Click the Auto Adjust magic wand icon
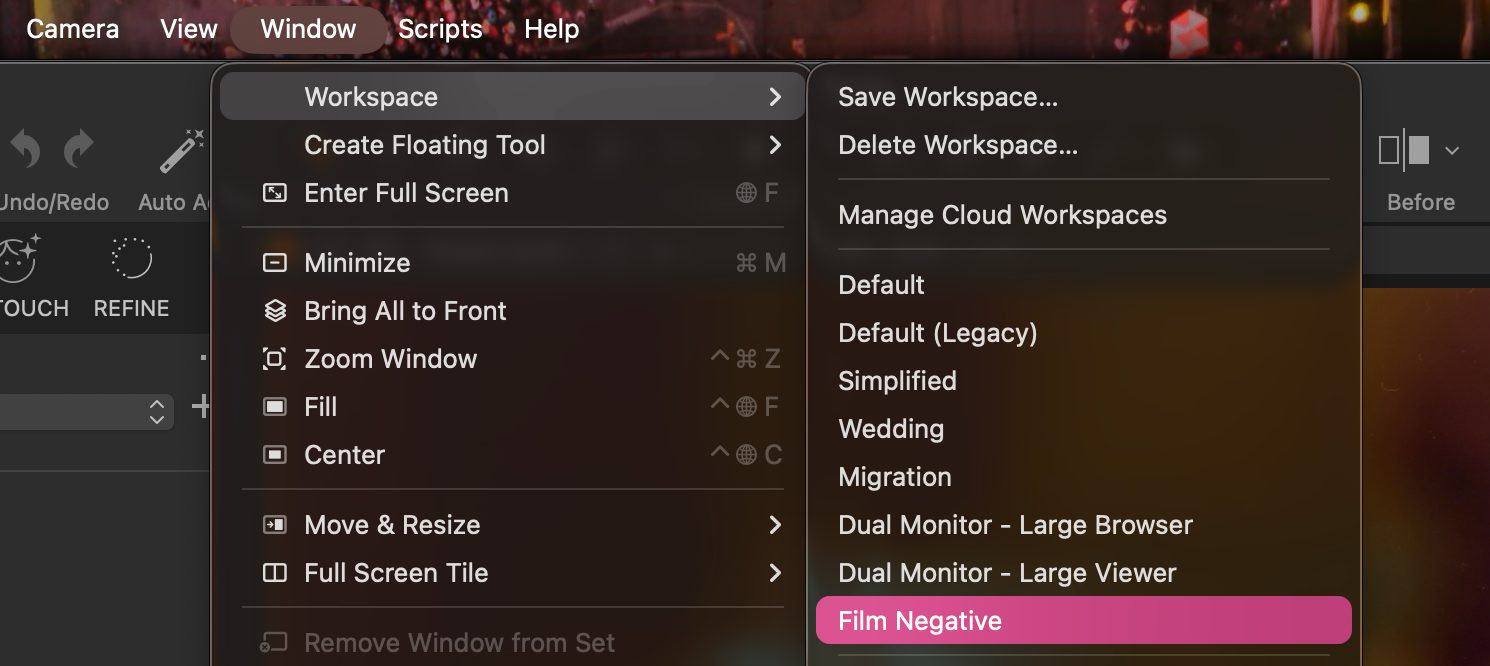Image resolution: width=1490 pixels, height=666 pixels. pos(182,152)
